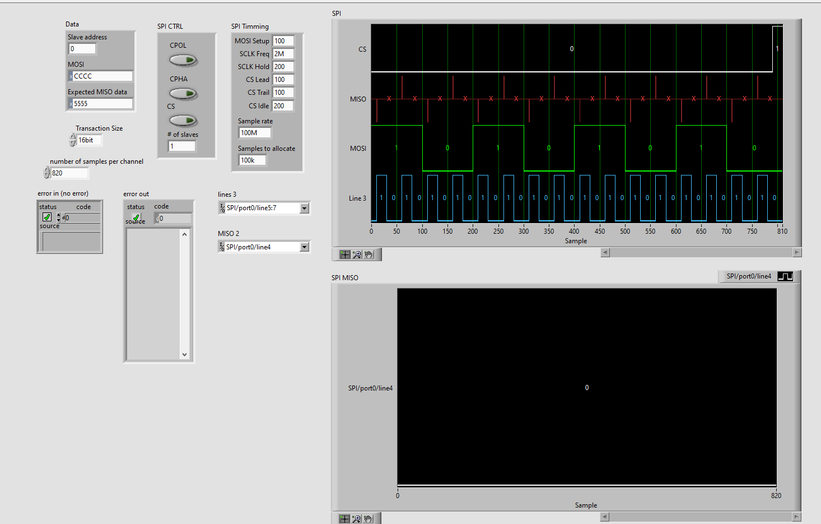Click CS Trail value field
This screenshot has width=821, height=524.
283,93
